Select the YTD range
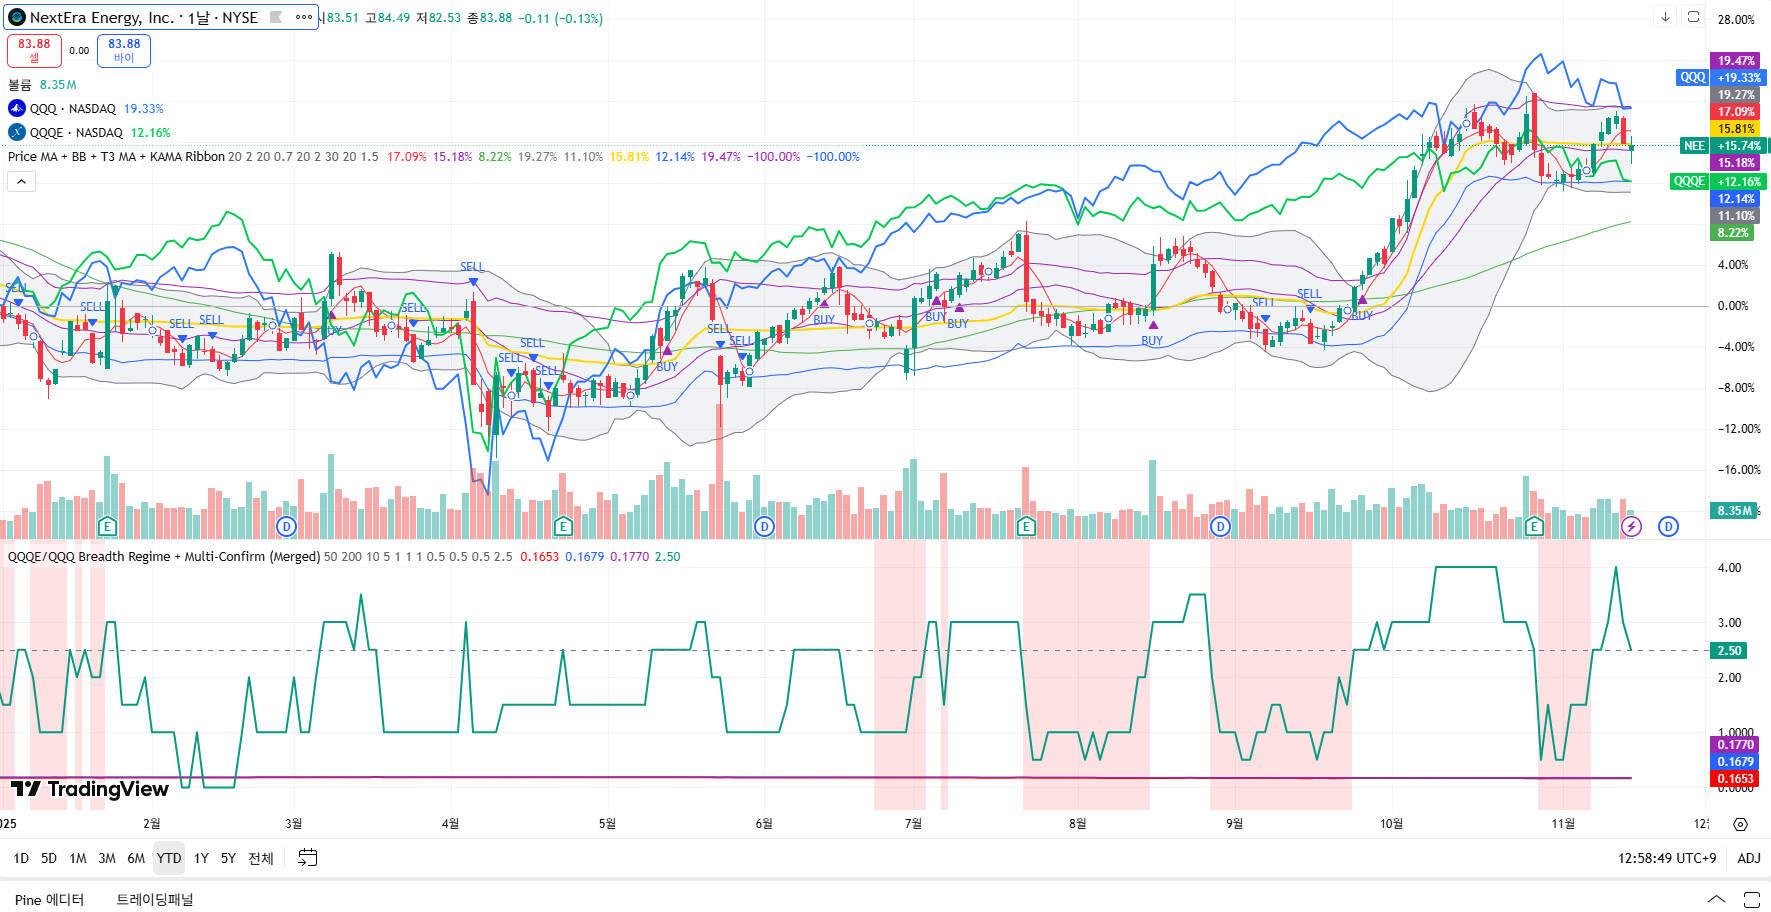The height and width of the screenshot is (912, 1771). pyautogui.click(x=169, y=858)
